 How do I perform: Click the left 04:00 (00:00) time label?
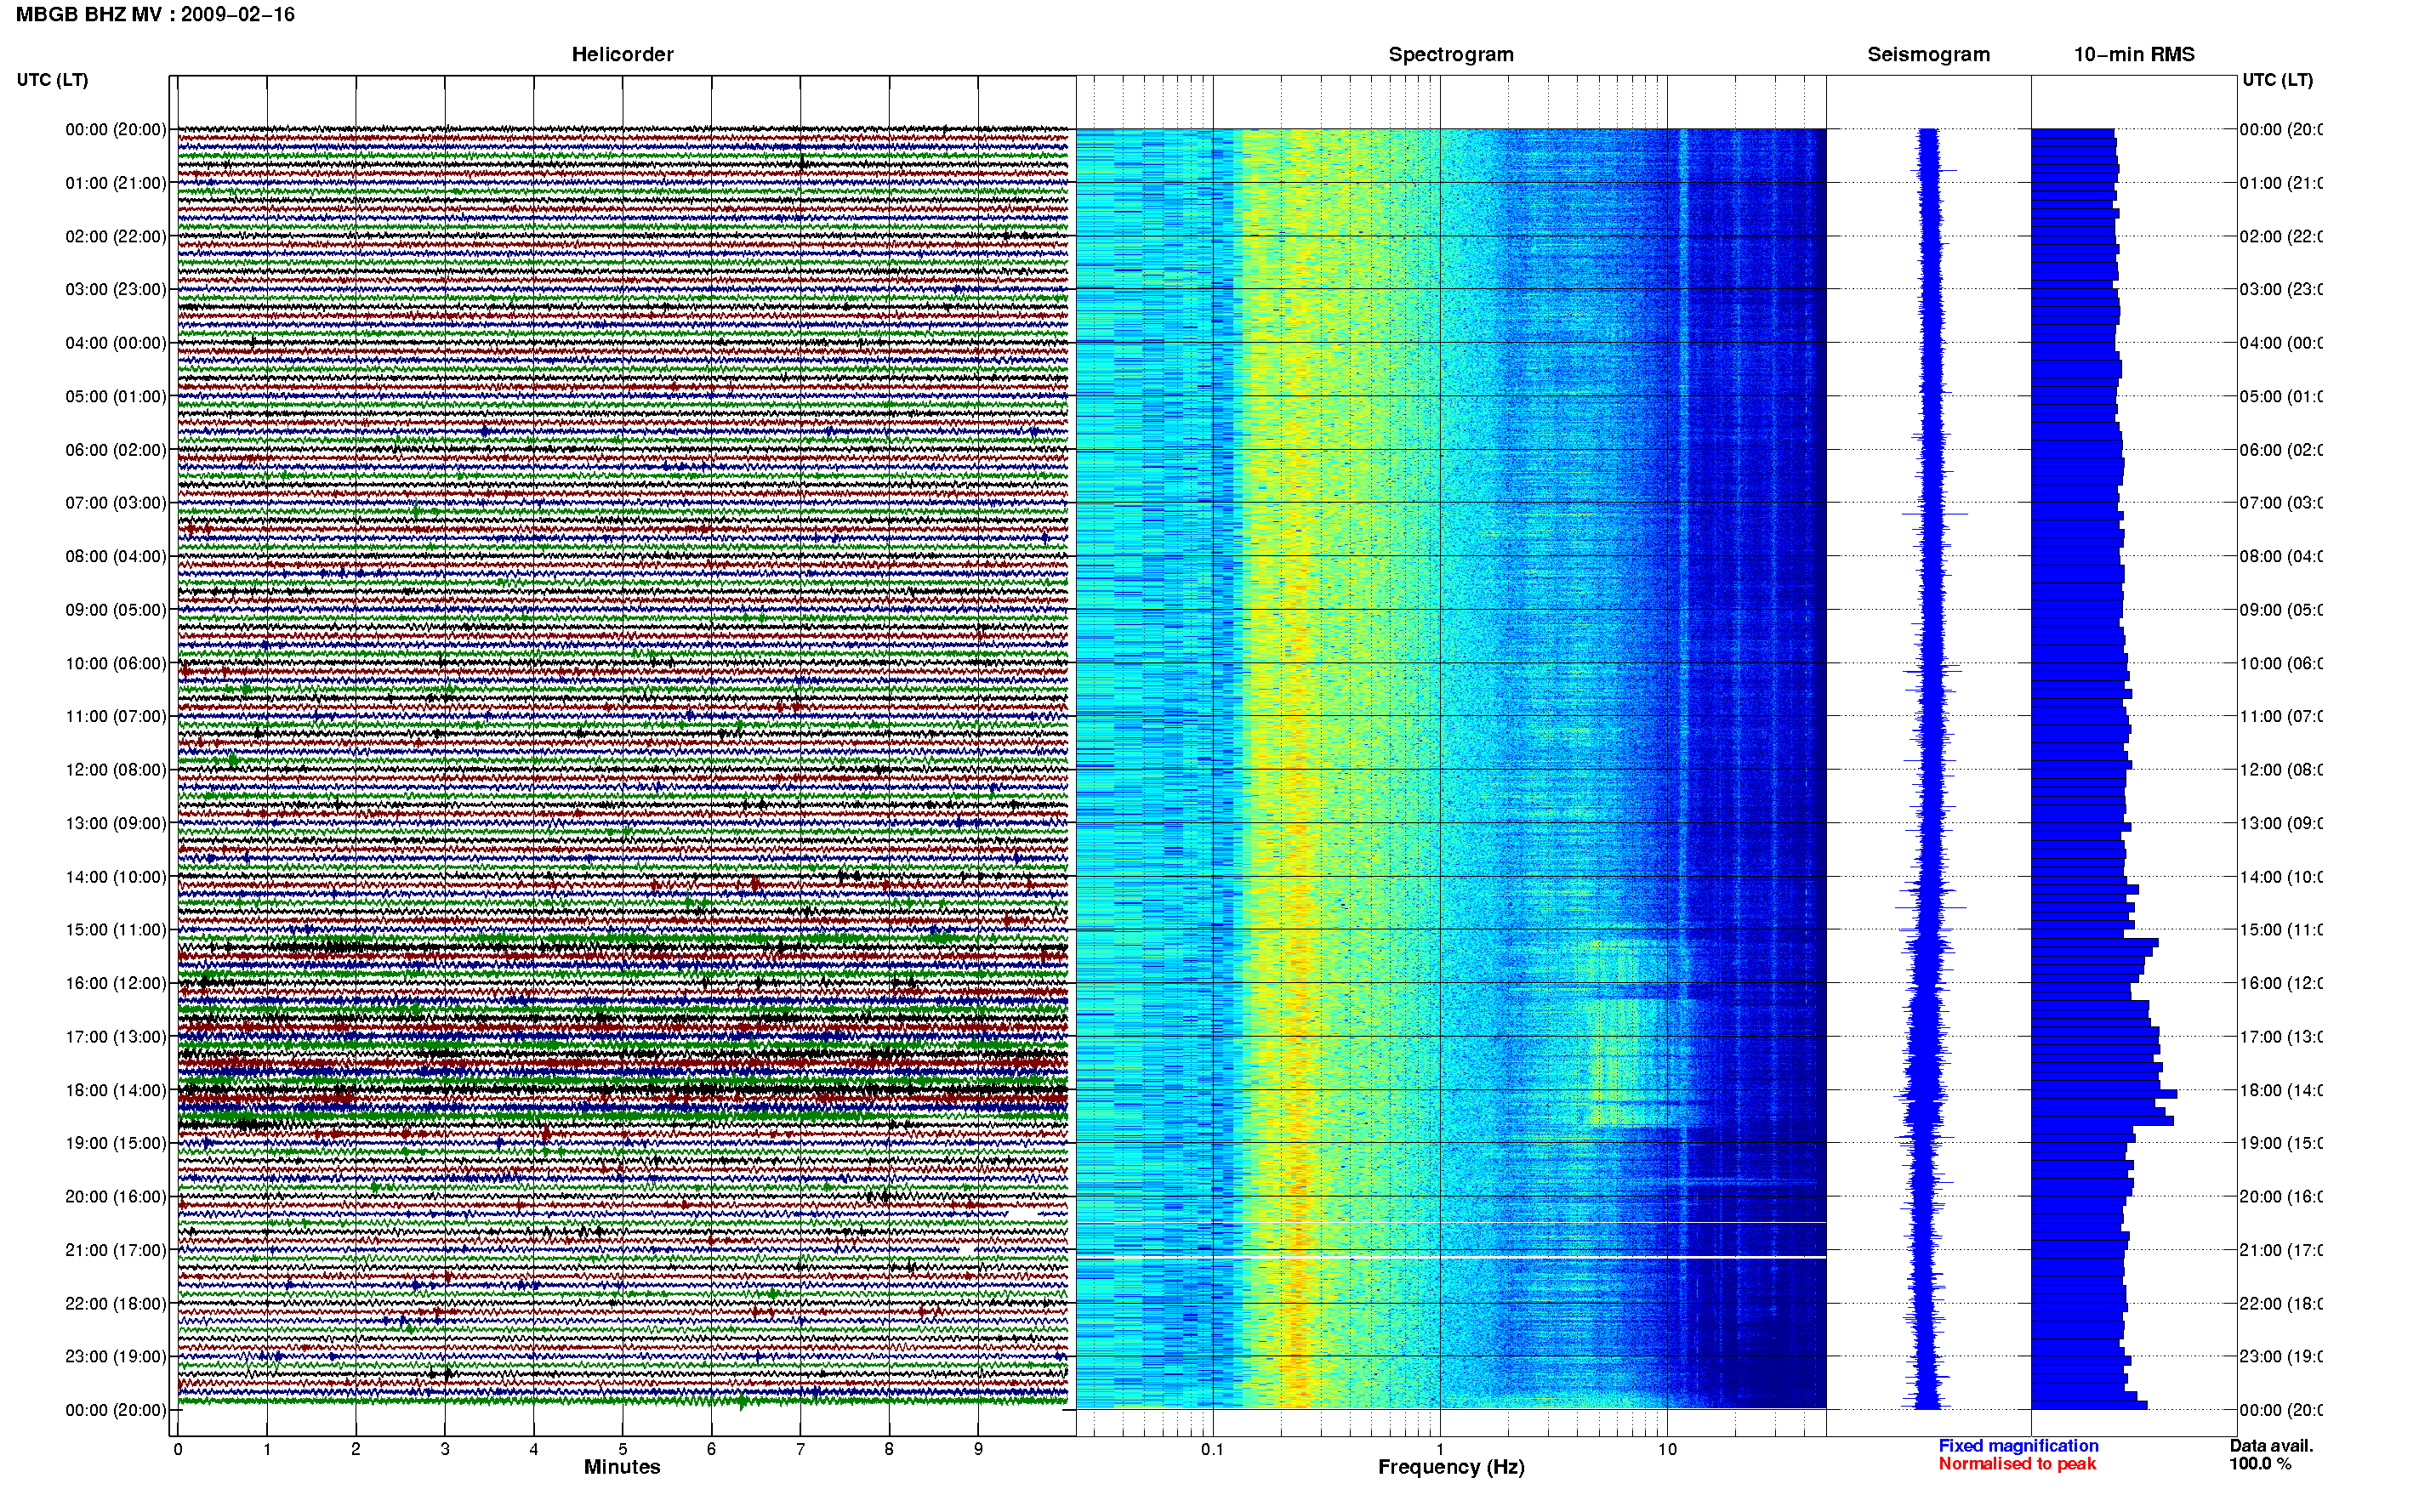(x=116, y=343)
